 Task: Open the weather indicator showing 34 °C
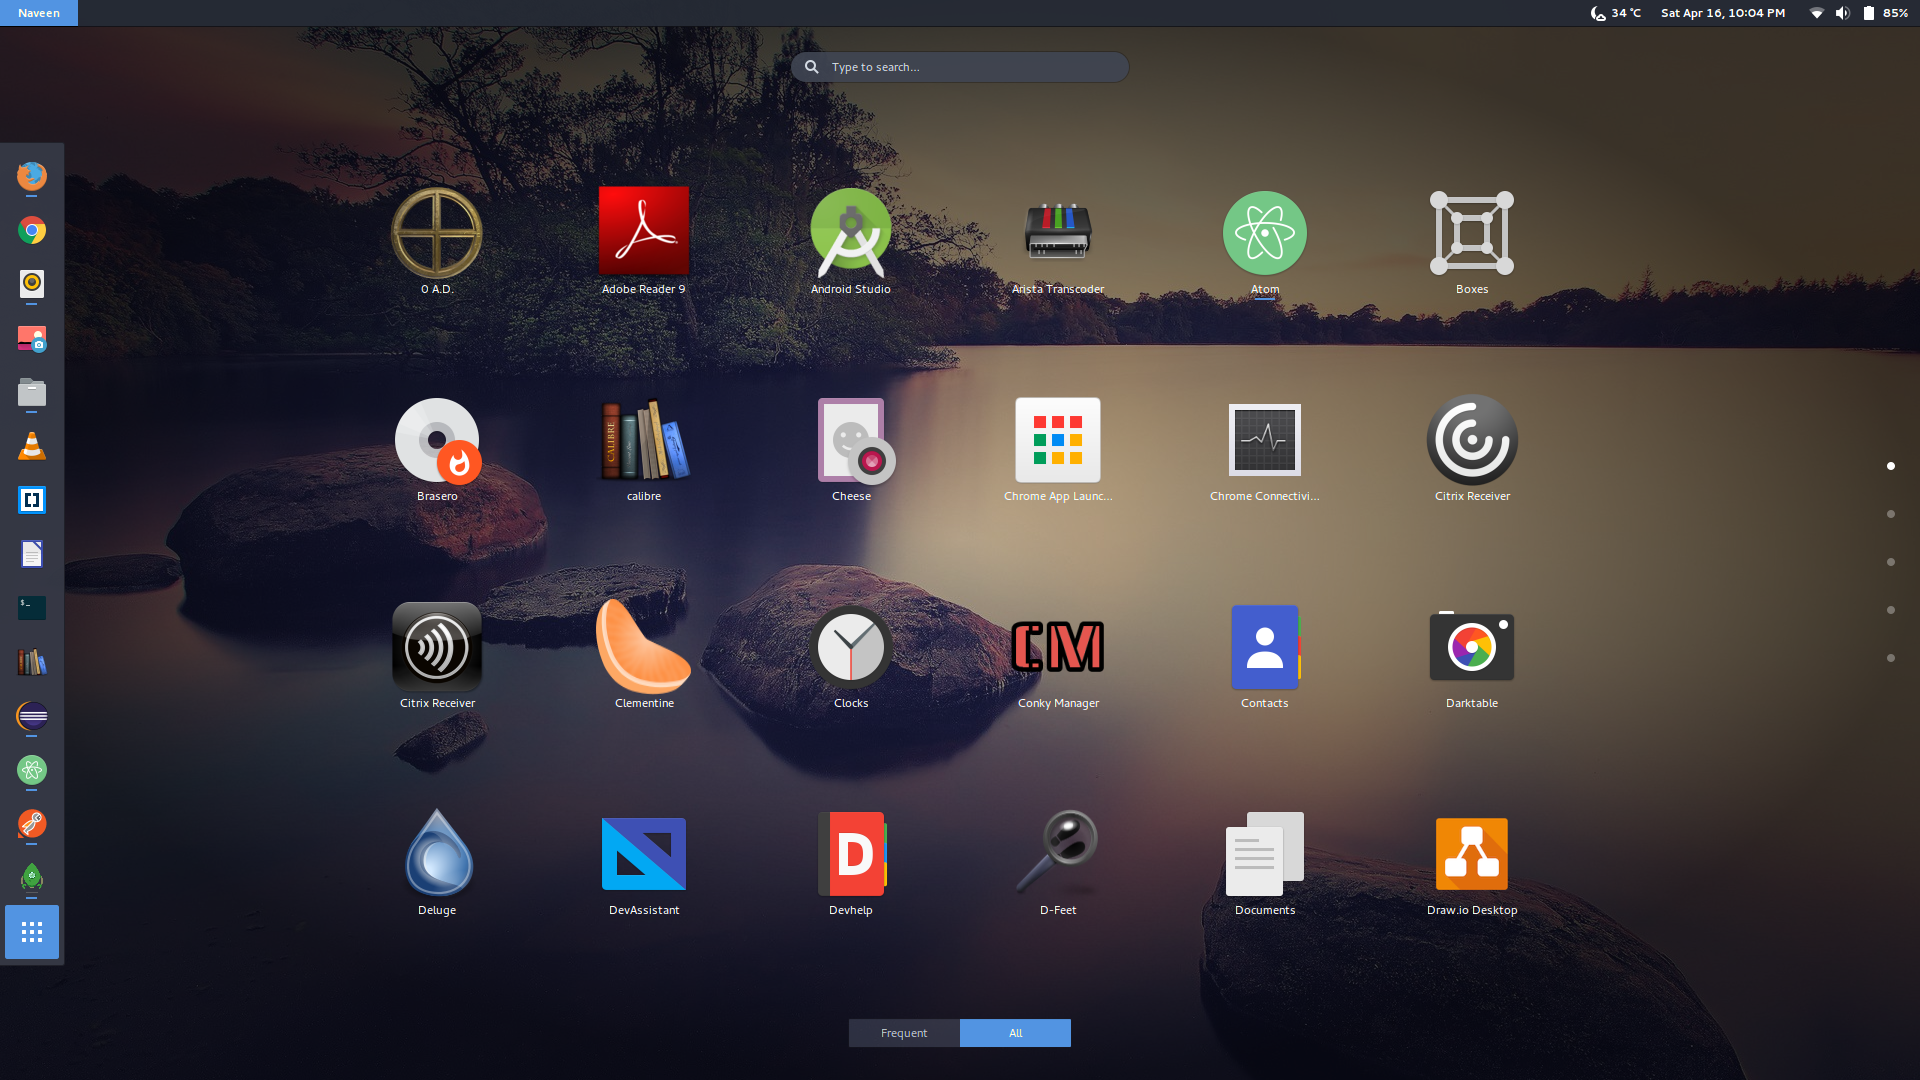coord(1616,13)
